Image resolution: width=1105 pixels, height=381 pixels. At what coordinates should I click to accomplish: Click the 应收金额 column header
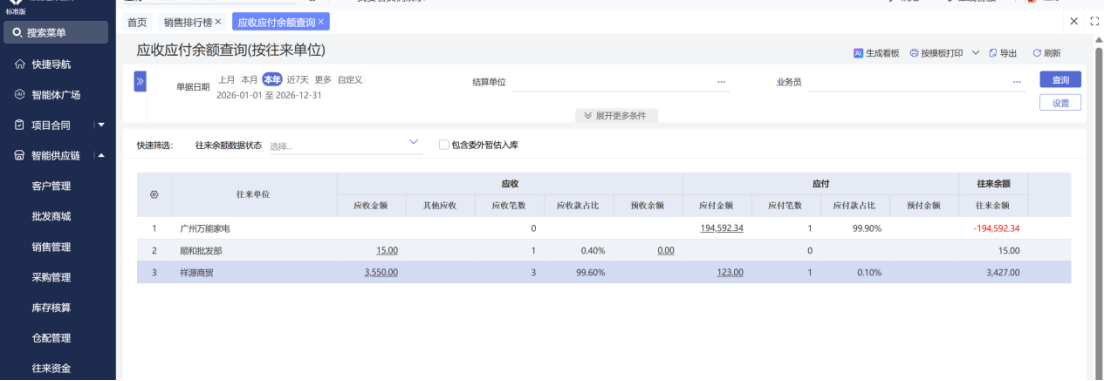click(x=371, y=206)
